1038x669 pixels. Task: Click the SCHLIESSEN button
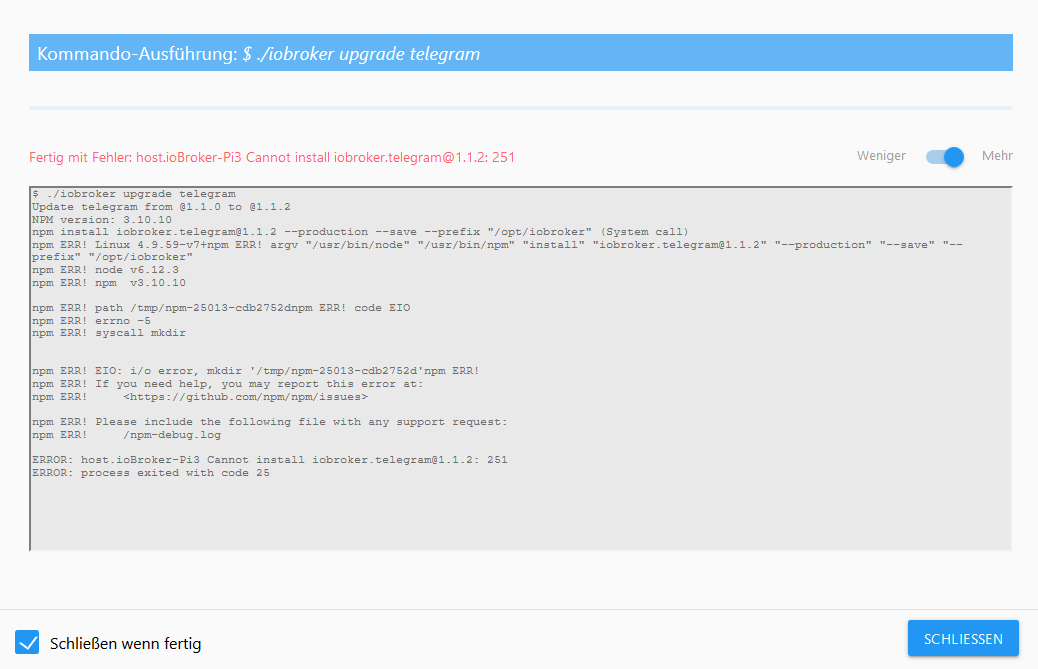pyautogui.click(x=963, y=639)
